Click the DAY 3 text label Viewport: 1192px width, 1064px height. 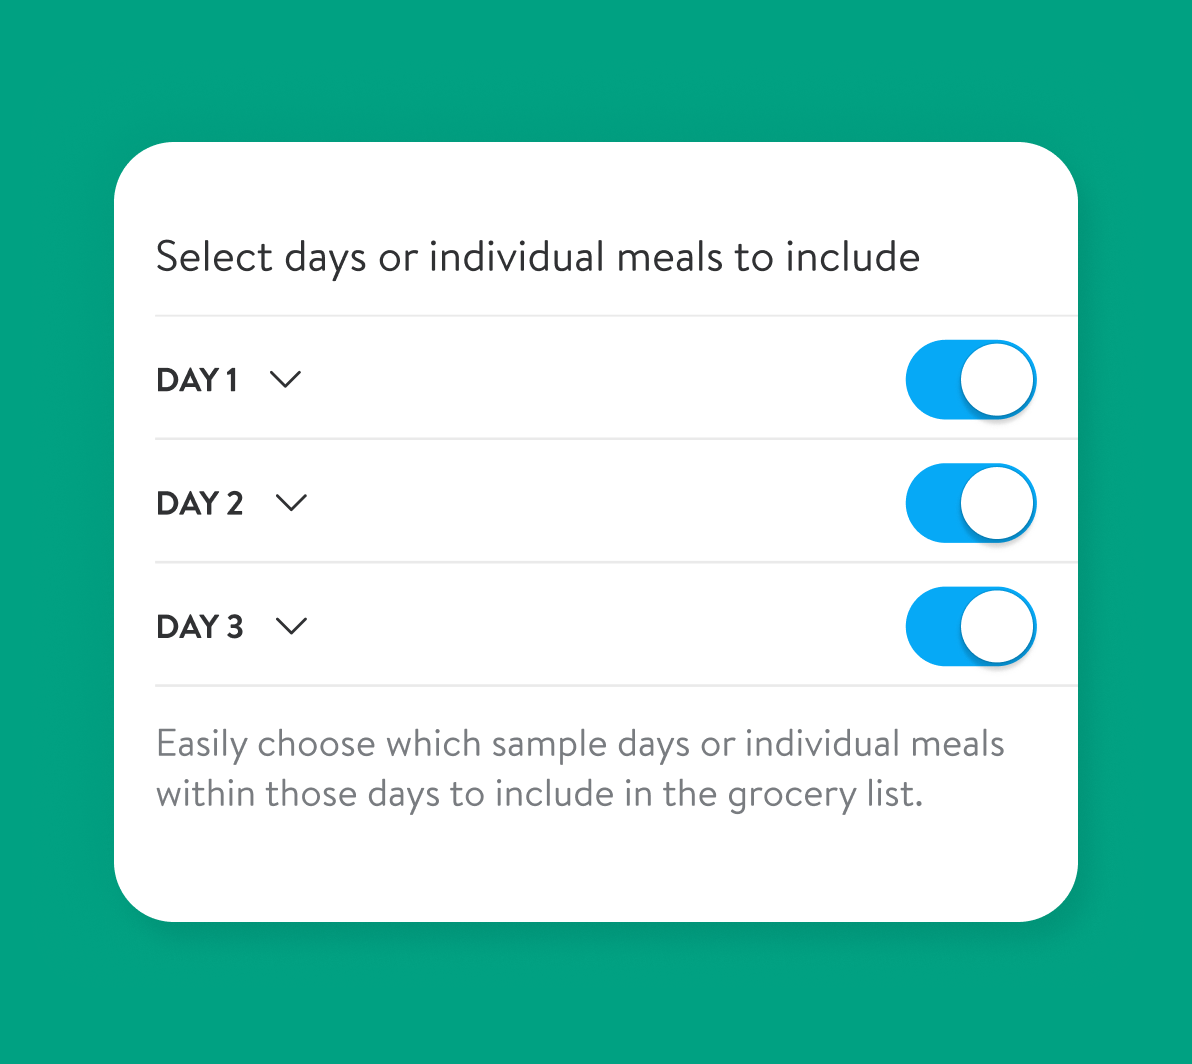[x=200, y=627]
